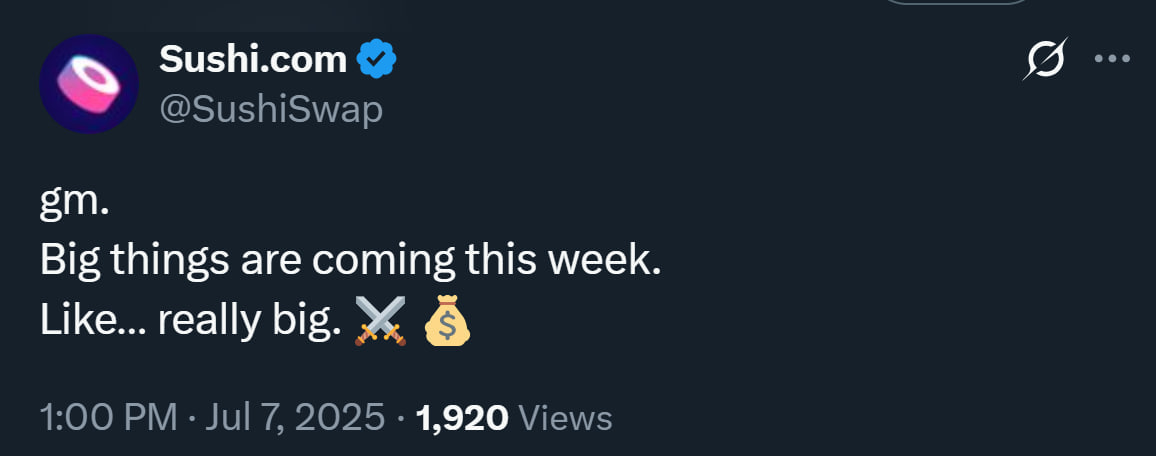The width and height of the screenshot is (1156, 456).
Task: Click the 1,920 view count number
Action: (462, 416)
